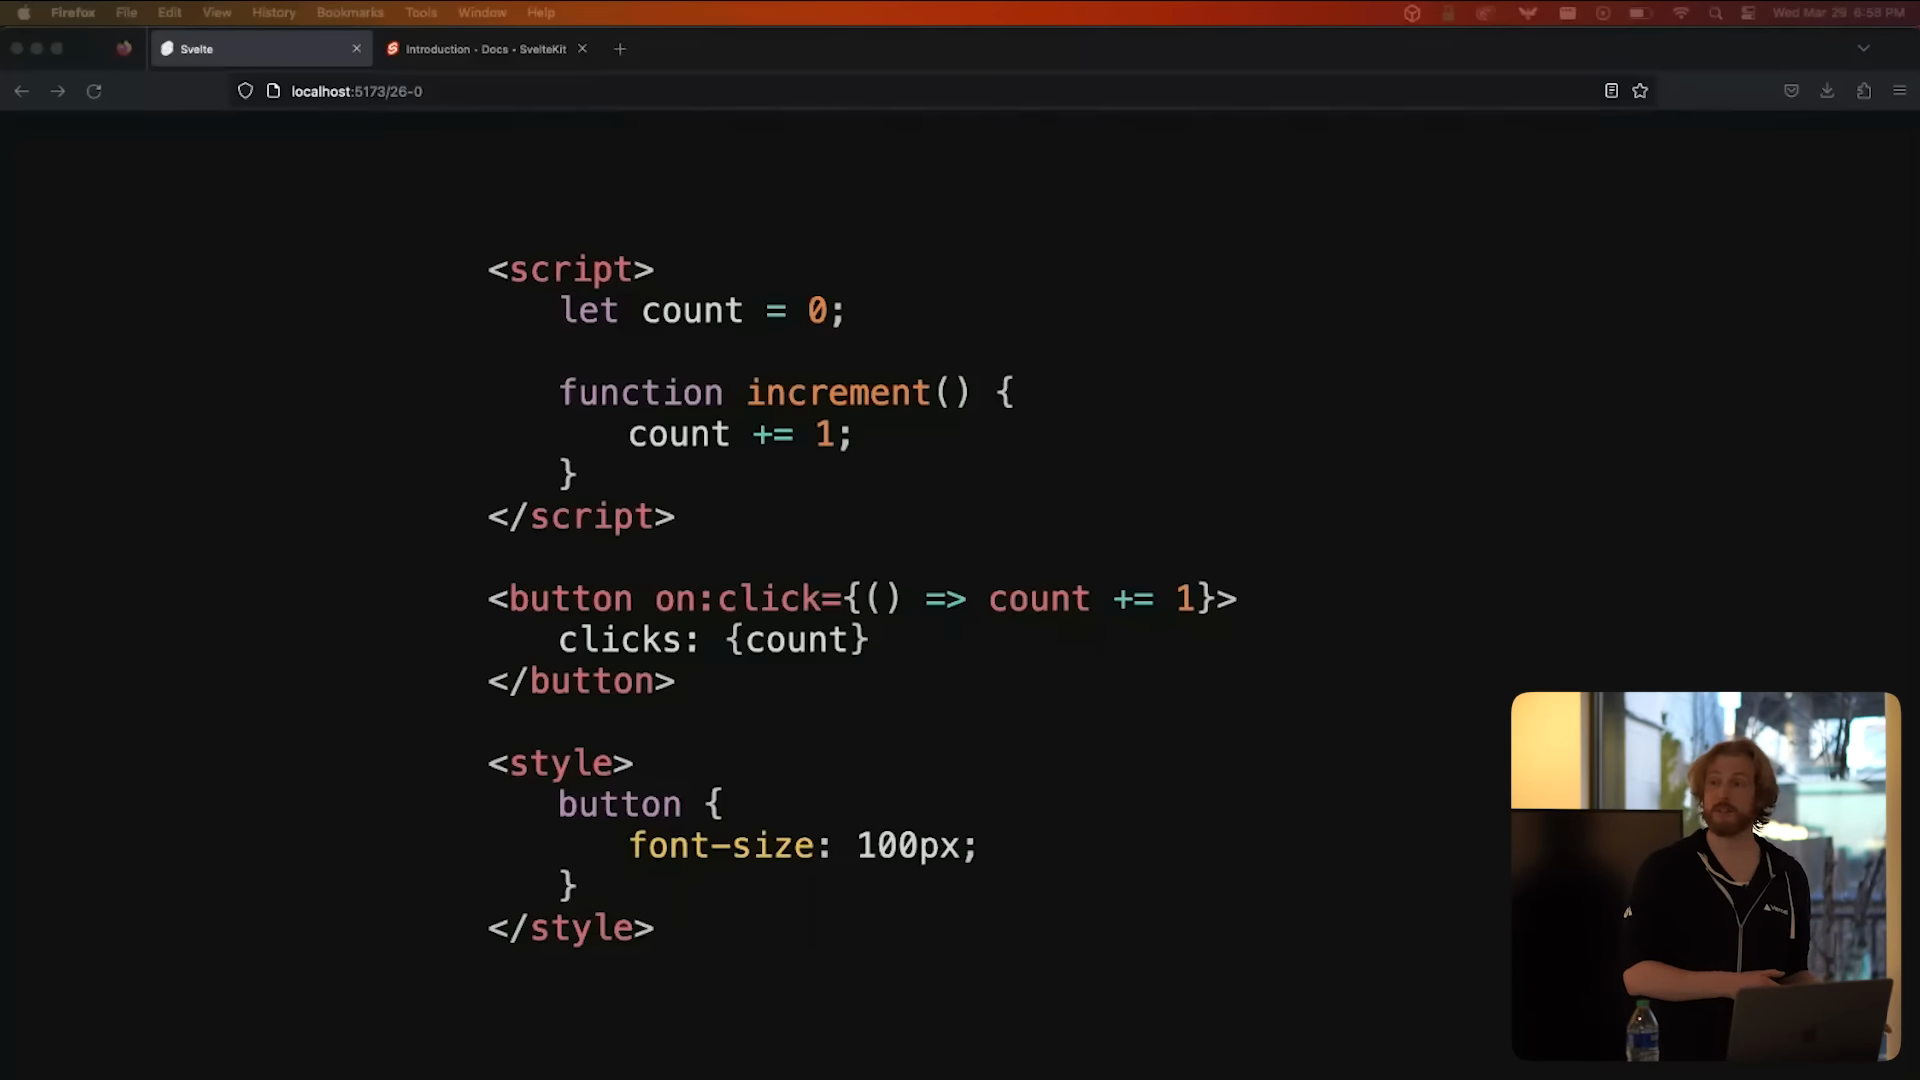The width and height of the screenshot is (1920, 1080).
Task: Open the History menu
Action: coord(273,13)
